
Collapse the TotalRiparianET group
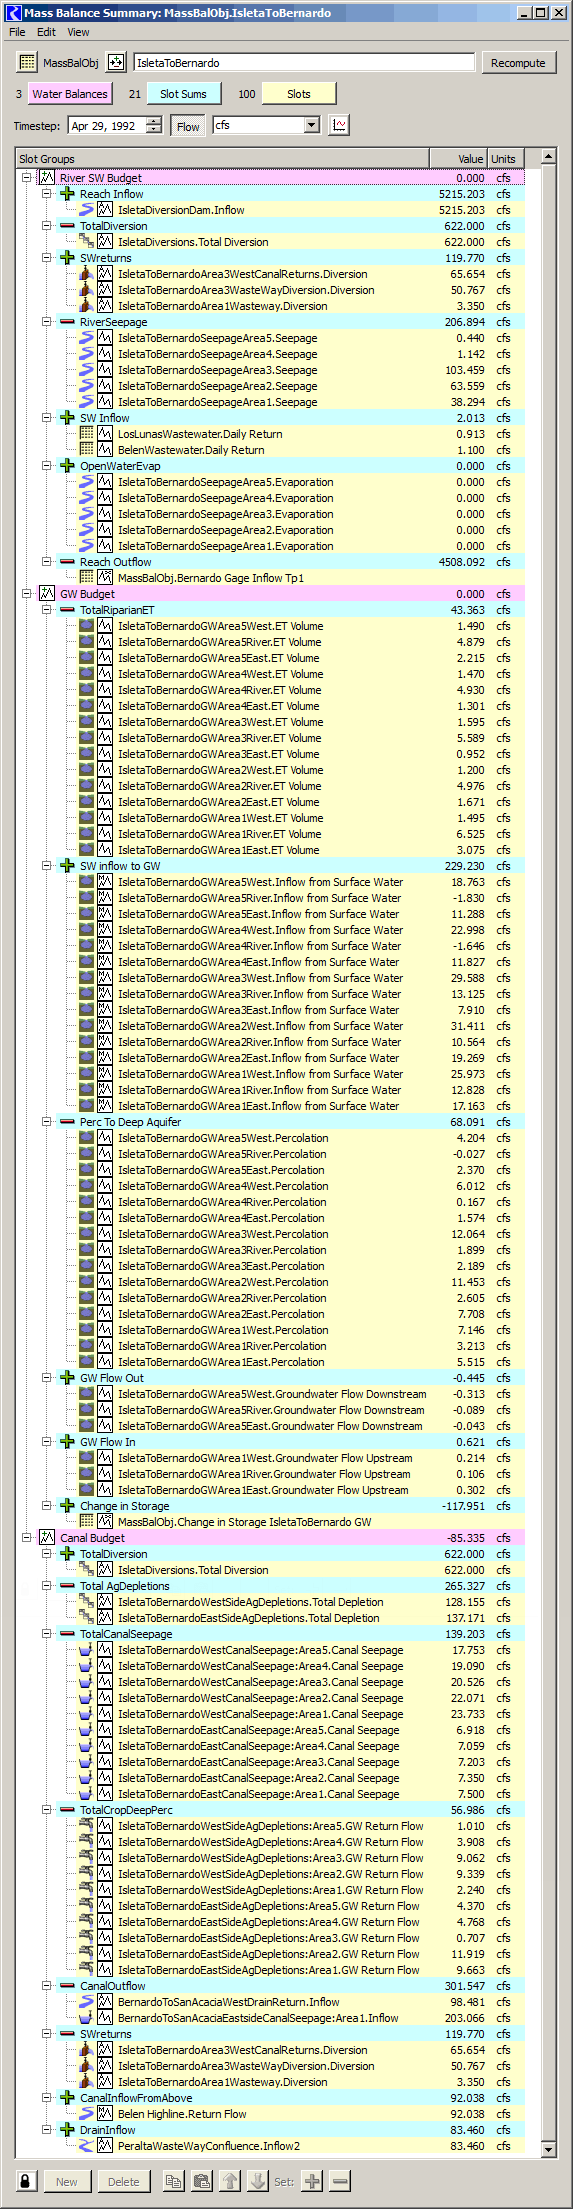click(46, 610)
